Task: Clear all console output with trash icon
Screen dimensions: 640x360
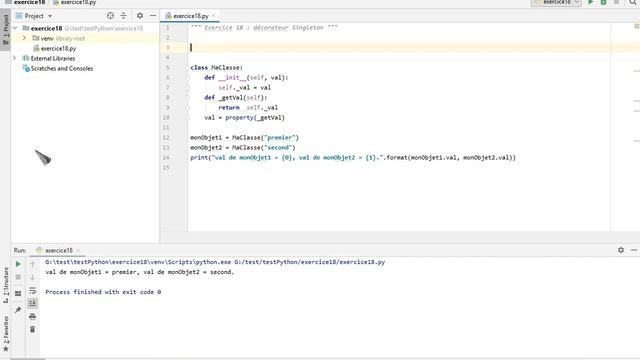Action: [x=33, y=329]
